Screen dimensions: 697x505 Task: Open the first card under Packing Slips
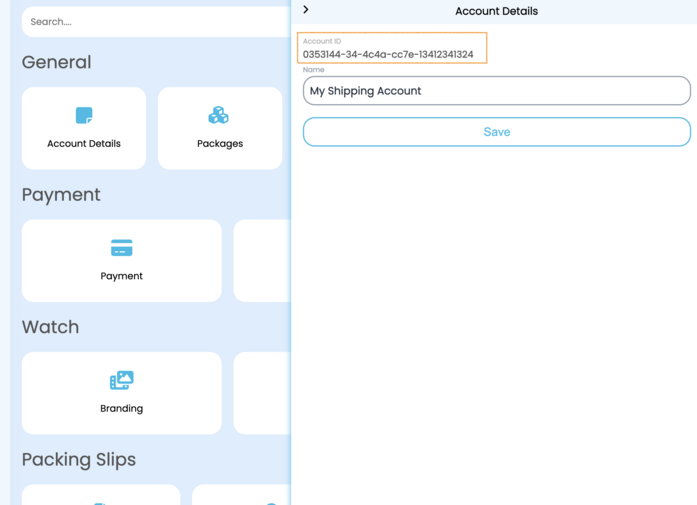pos(100,495)
